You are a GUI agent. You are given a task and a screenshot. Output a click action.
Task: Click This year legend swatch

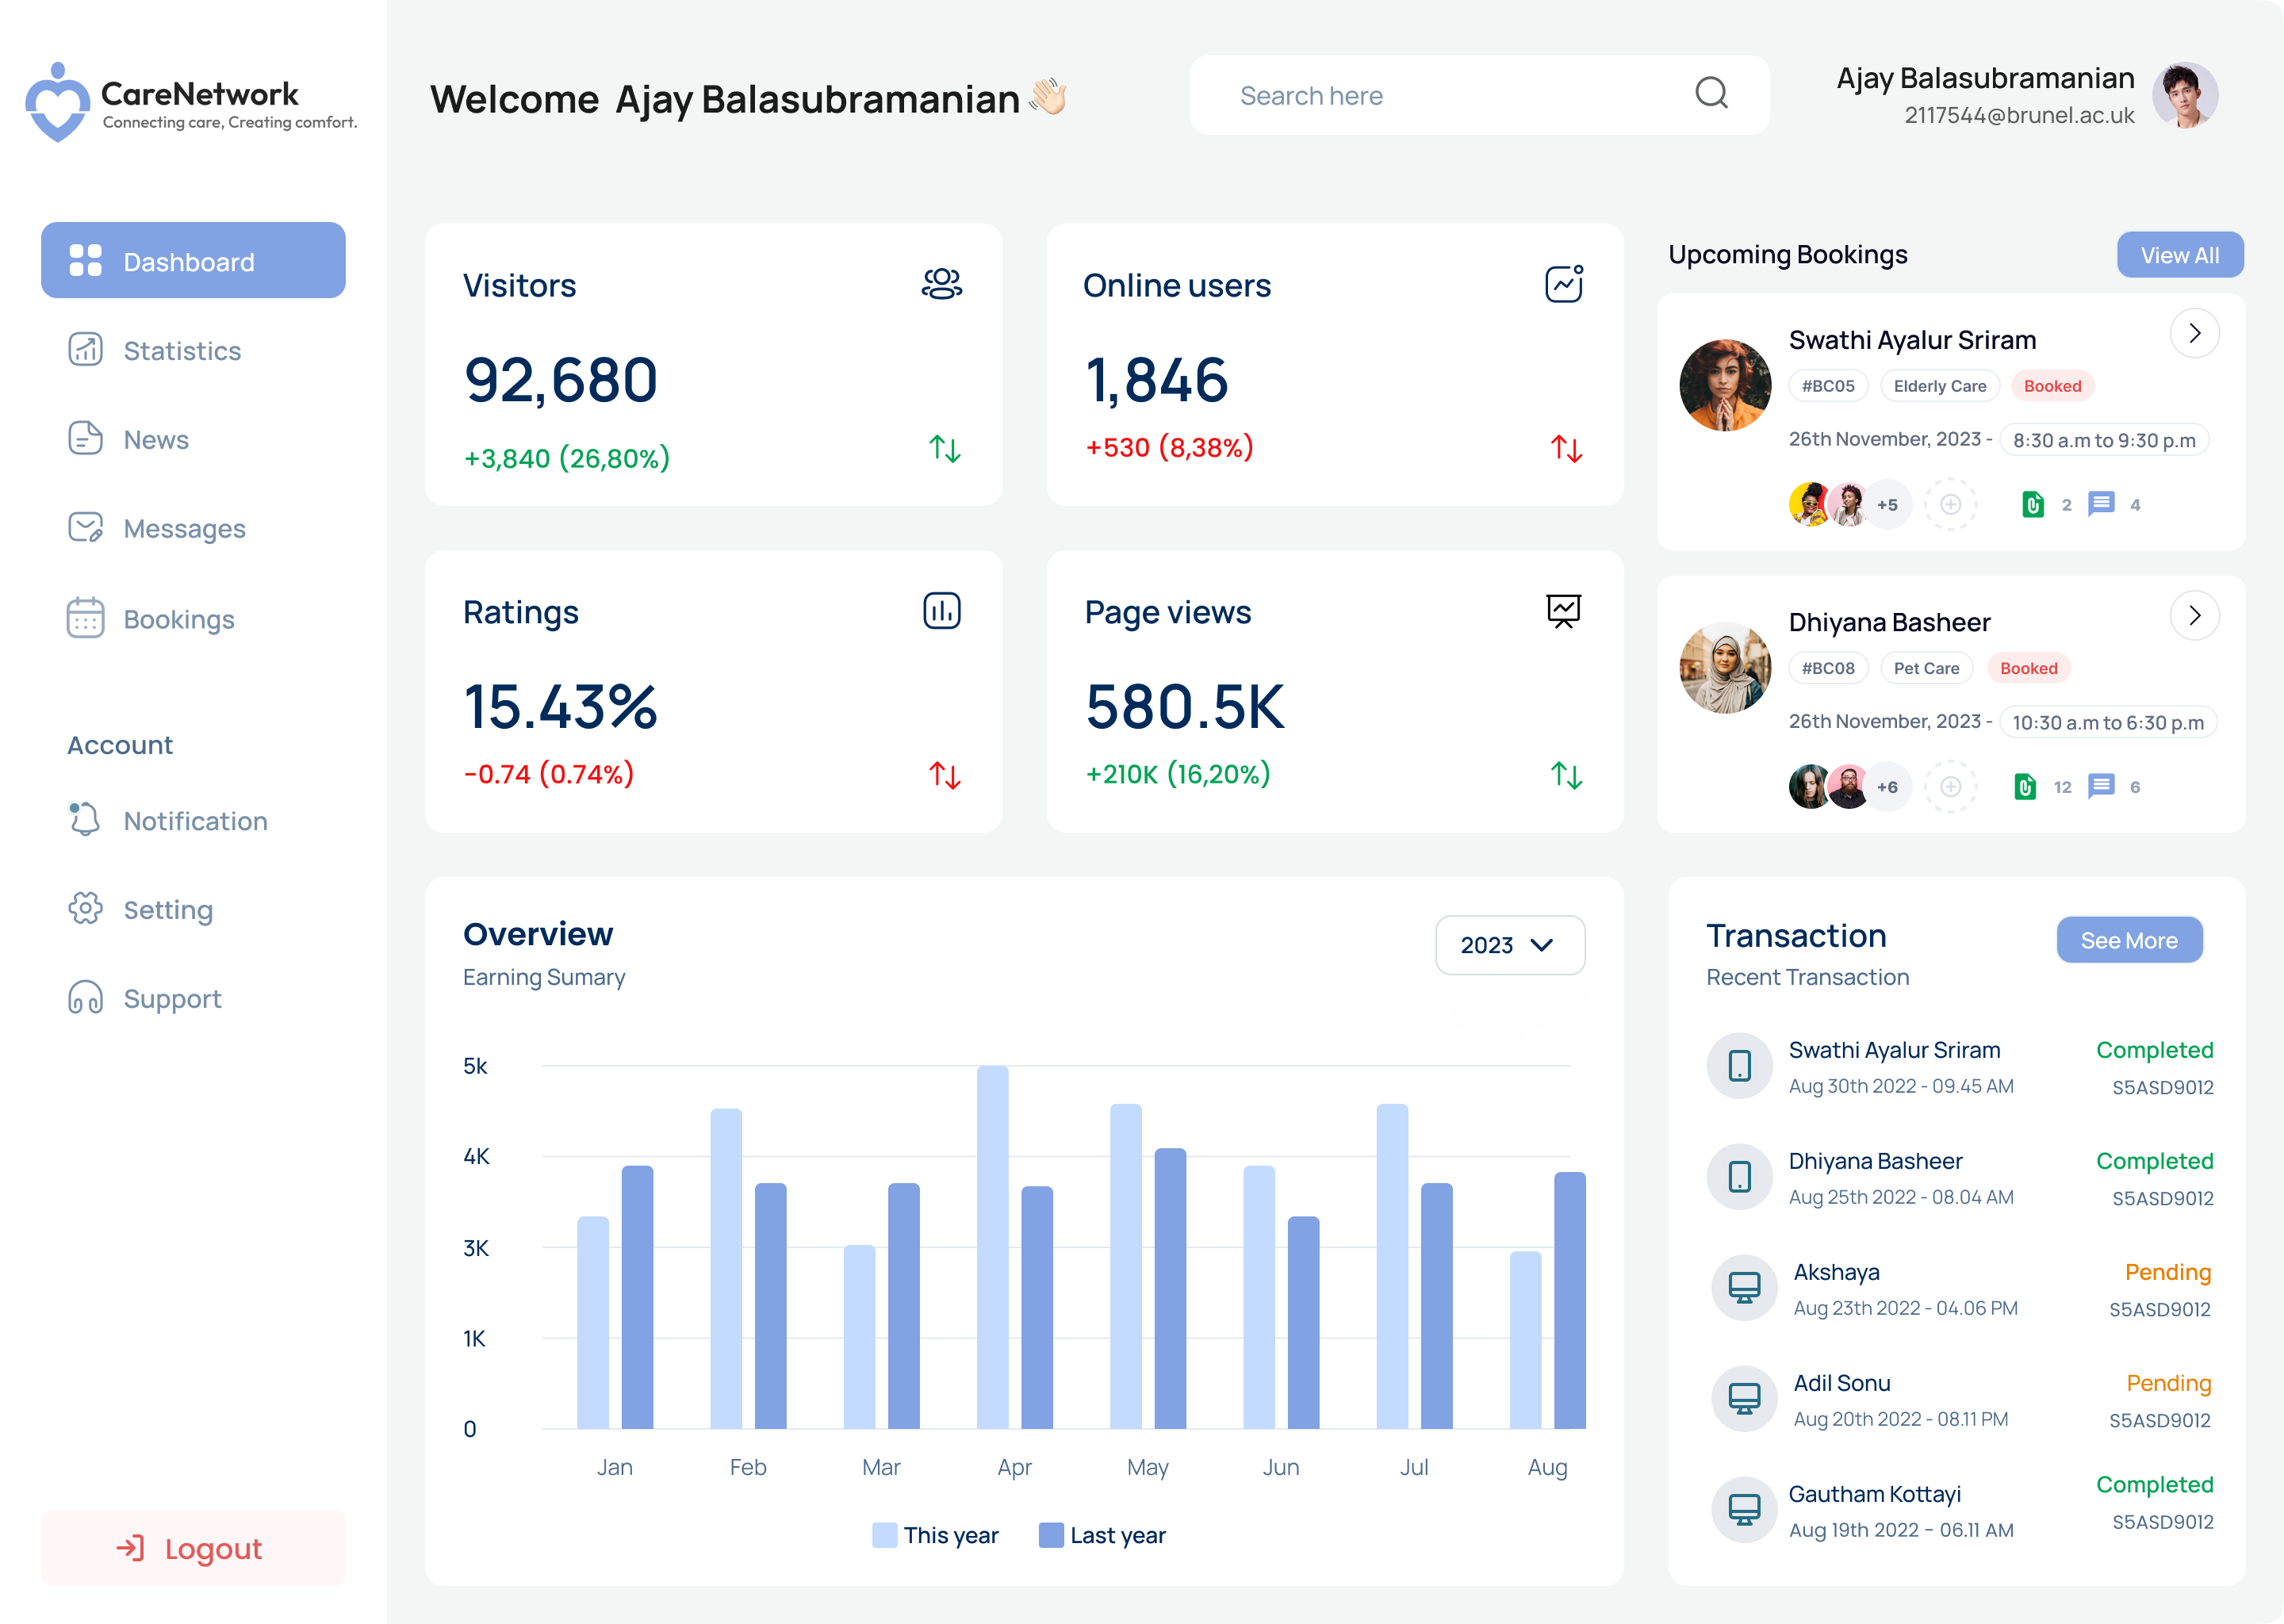(x=884, y=1534)
